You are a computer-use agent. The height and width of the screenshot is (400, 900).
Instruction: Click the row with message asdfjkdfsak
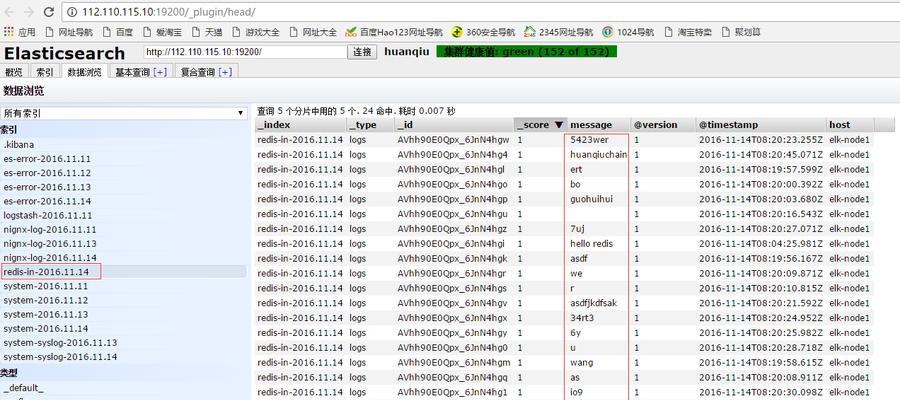(x=565, y=303)
